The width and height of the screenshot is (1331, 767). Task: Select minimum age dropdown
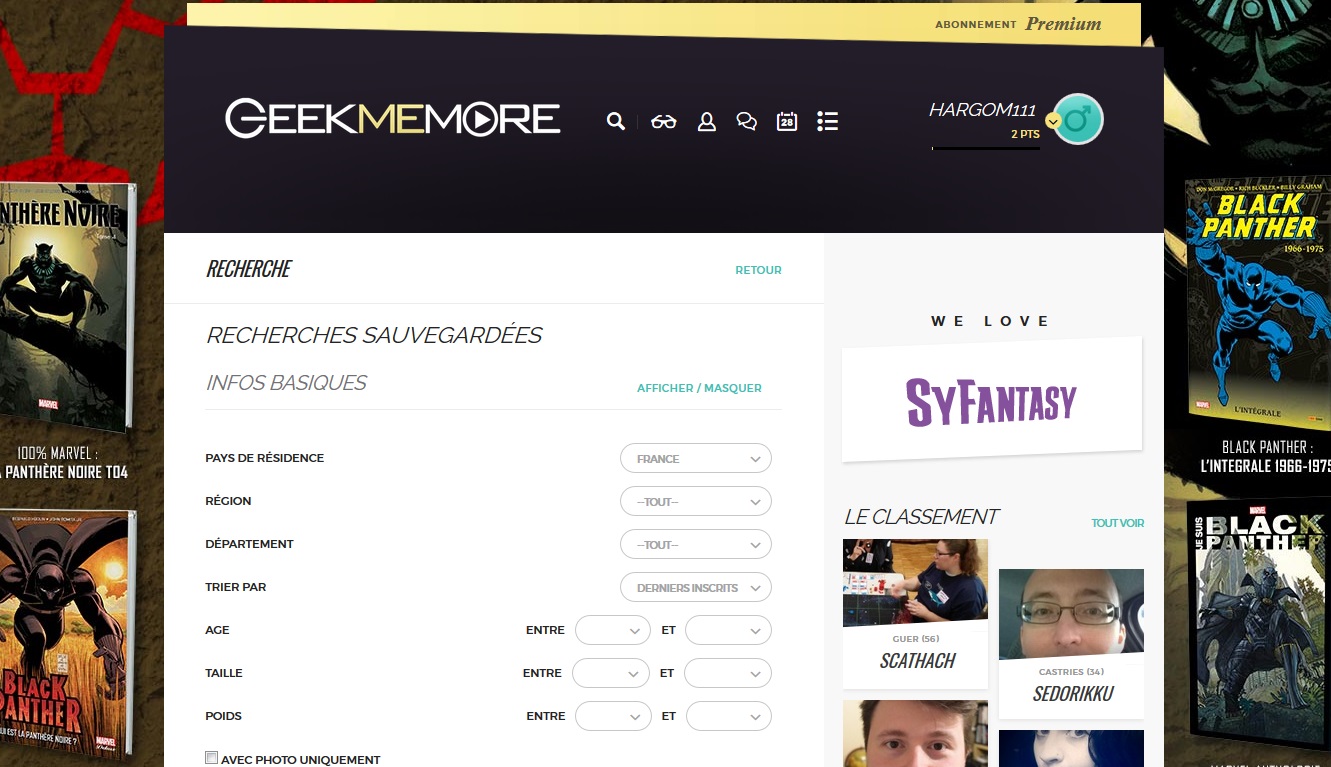pos(613,631)
